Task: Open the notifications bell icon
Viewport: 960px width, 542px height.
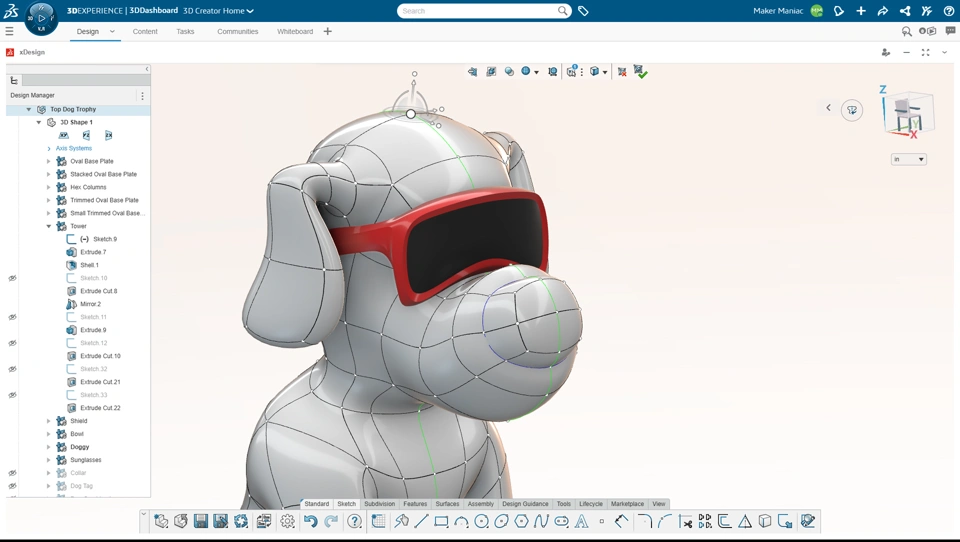Action: (x=839, y=11)
